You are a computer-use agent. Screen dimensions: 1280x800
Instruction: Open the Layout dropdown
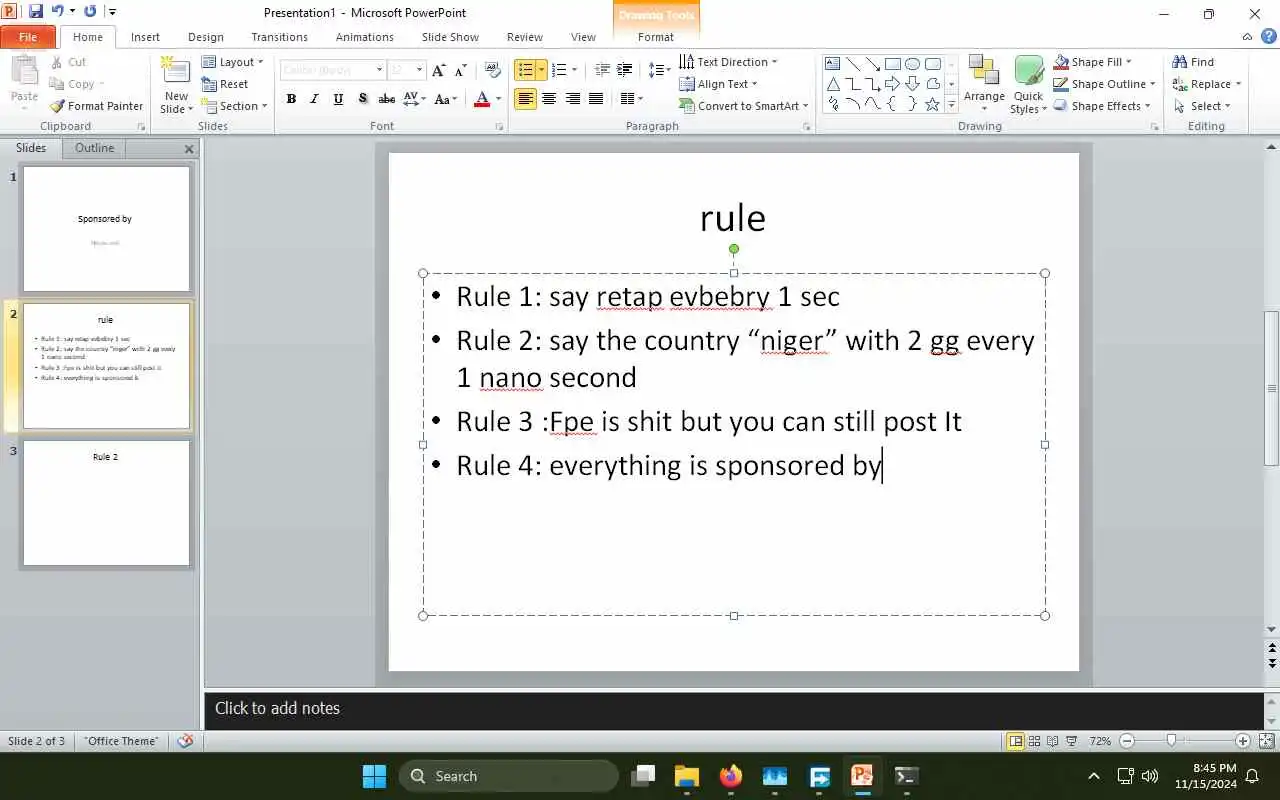click(x=233, y=62)
